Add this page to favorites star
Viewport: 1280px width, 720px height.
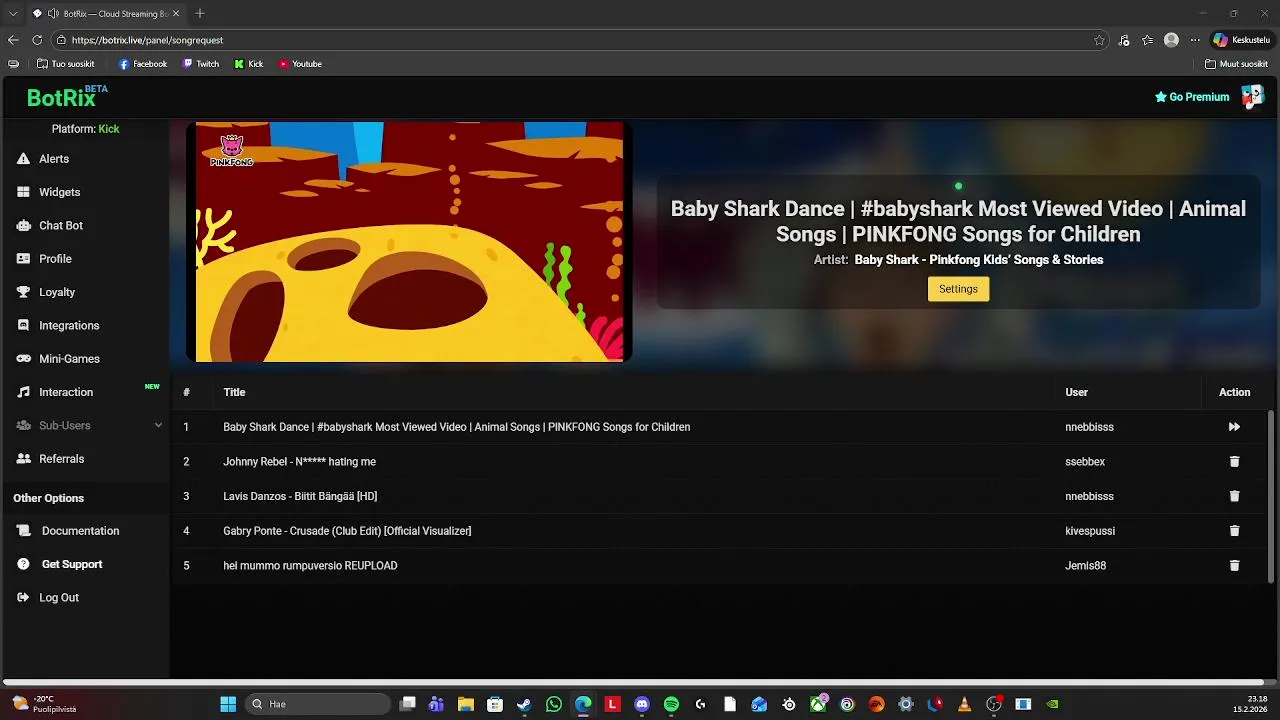pos(1099,40)
